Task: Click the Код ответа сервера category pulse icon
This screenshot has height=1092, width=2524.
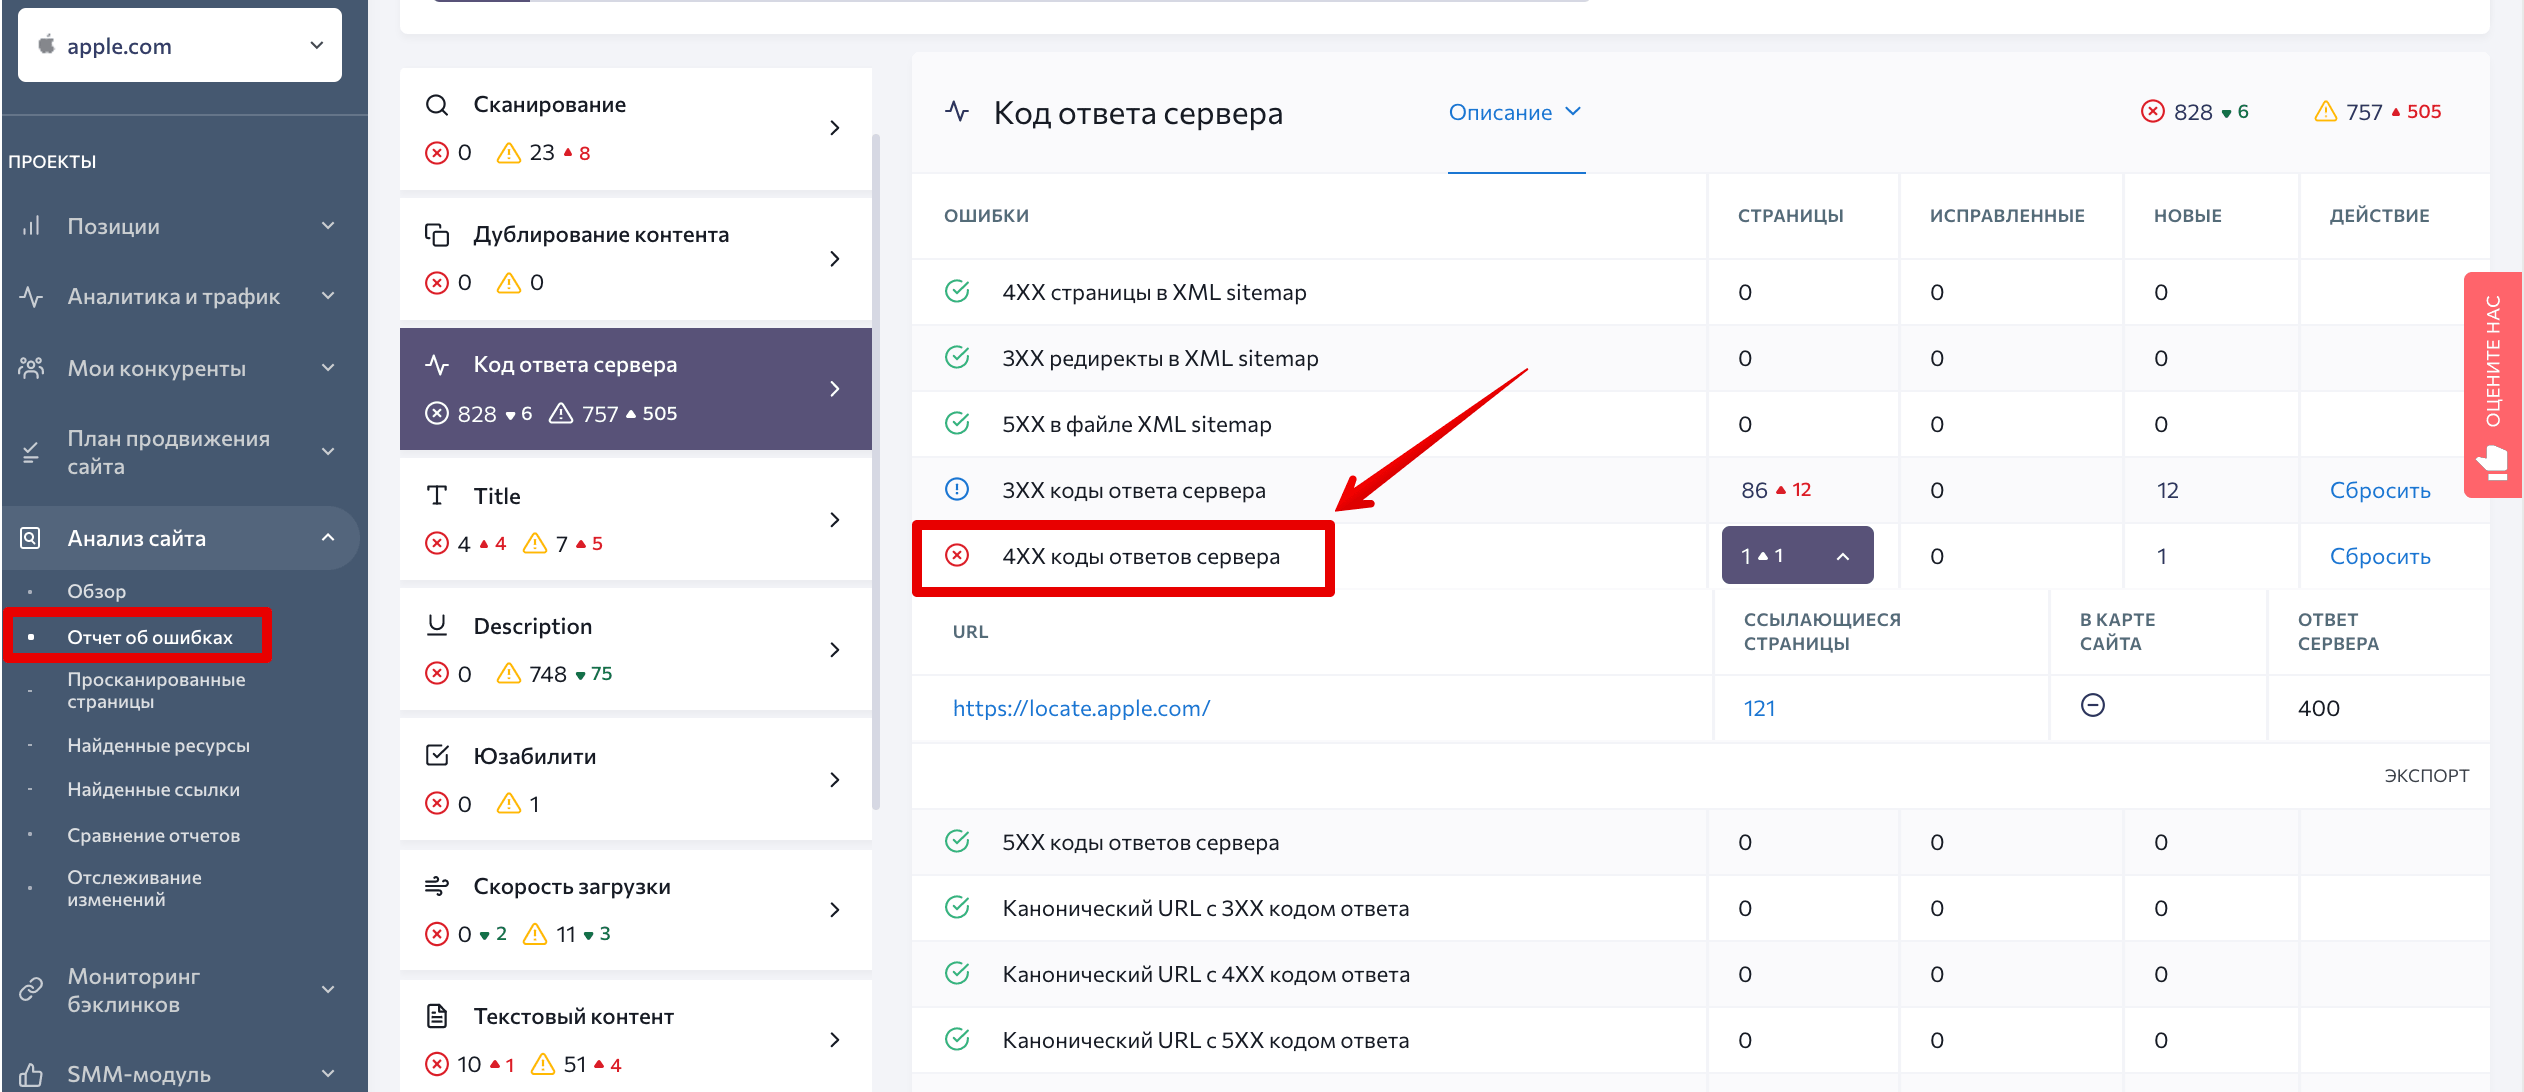Action: coord(437,365)
